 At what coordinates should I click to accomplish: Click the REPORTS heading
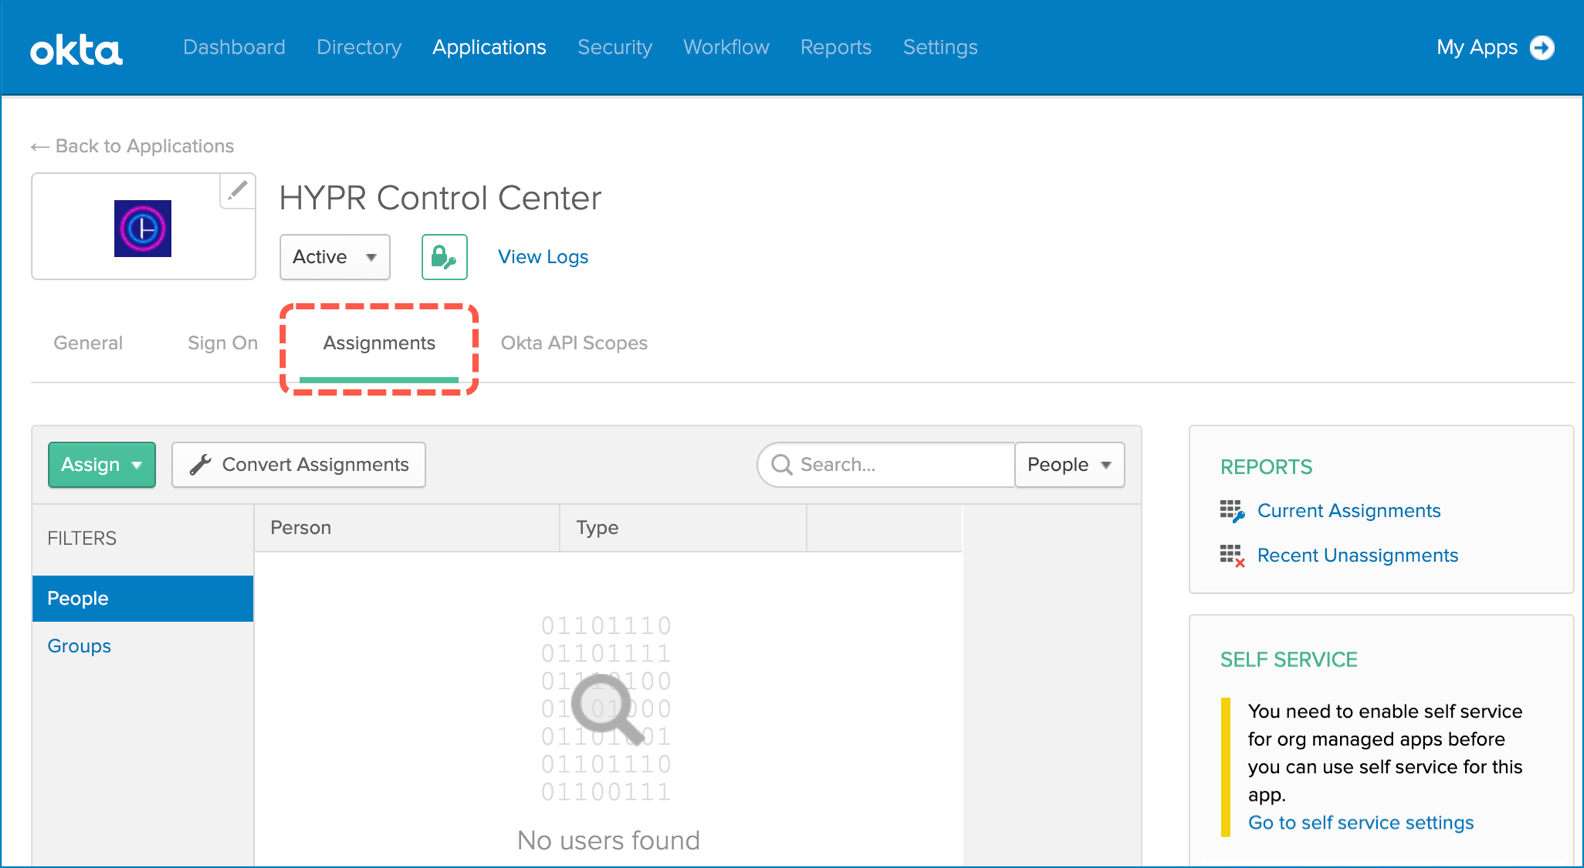1266,467
